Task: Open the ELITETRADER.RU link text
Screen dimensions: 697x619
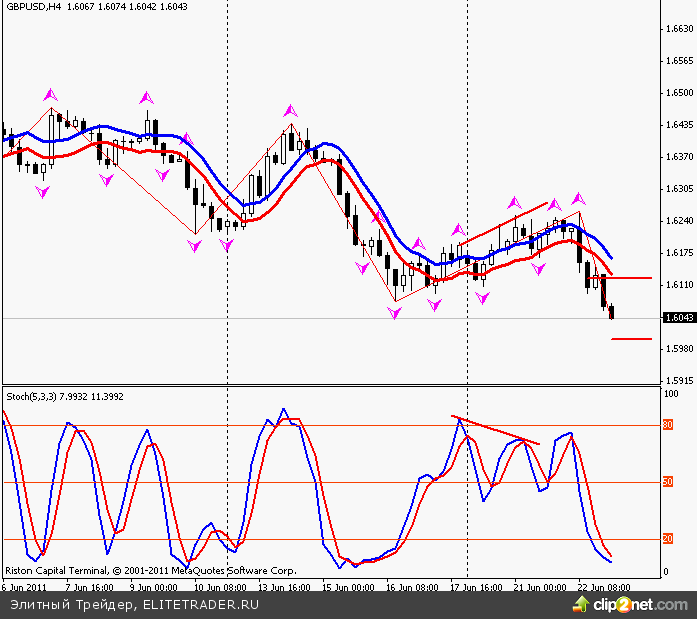Action: (201, 605)
